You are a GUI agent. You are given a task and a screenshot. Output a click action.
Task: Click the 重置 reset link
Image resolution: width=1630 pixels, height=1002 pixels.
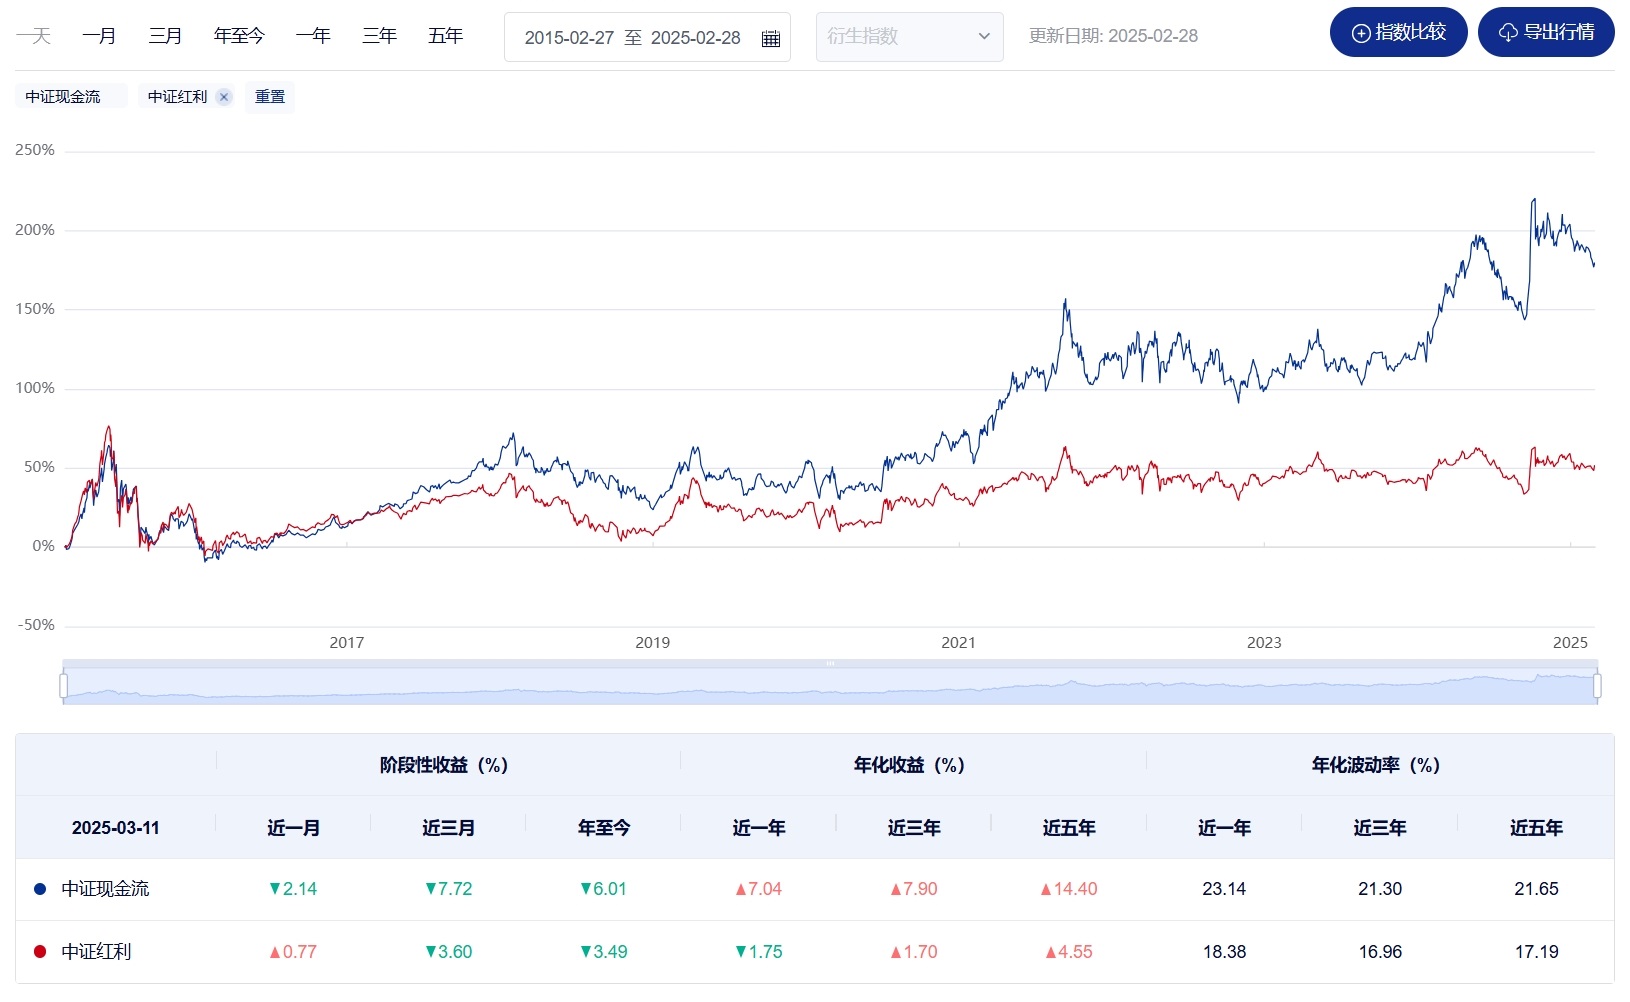pos(270,96)
